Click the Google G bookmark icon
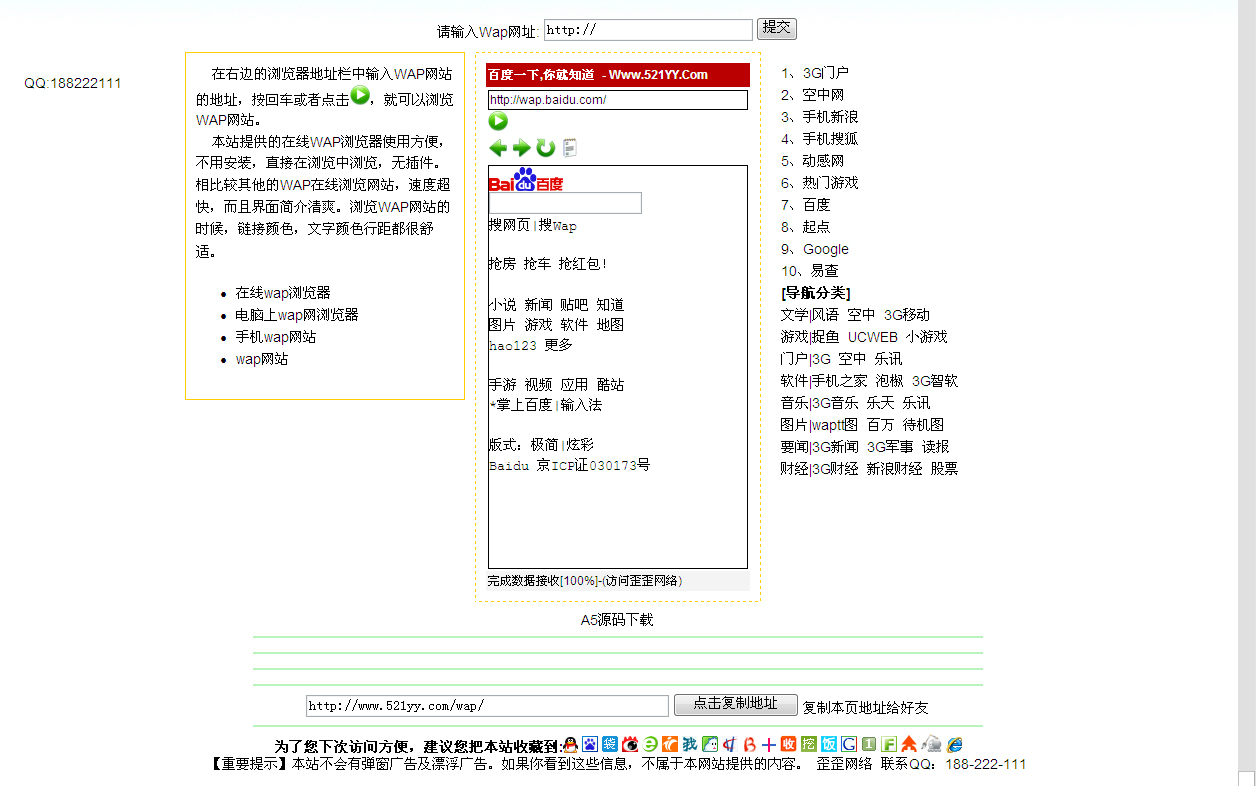Image resolution: width=1257 pixels, height=786 pixels. (x=849, y=745)
